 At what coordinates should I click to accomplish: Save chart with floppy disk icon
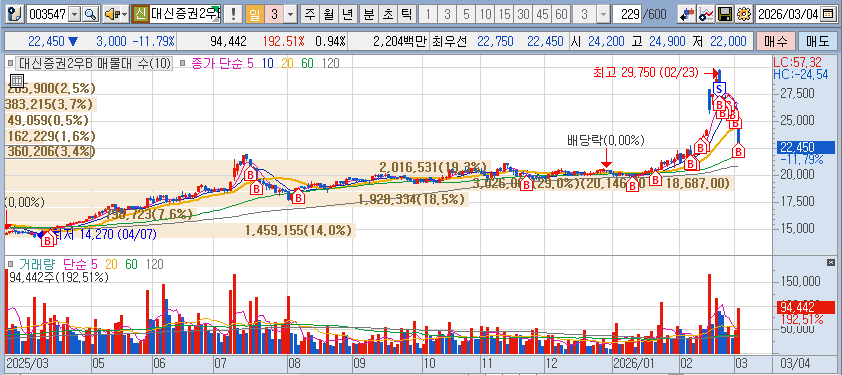725,15
